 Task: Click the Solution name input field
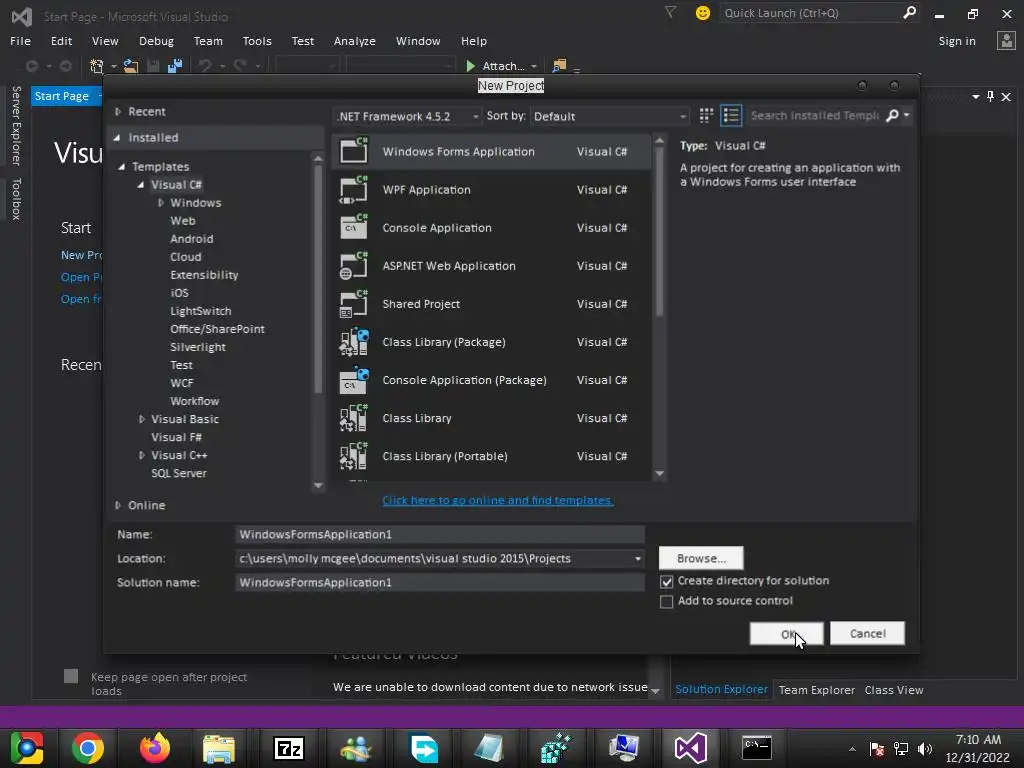(440, 583)
